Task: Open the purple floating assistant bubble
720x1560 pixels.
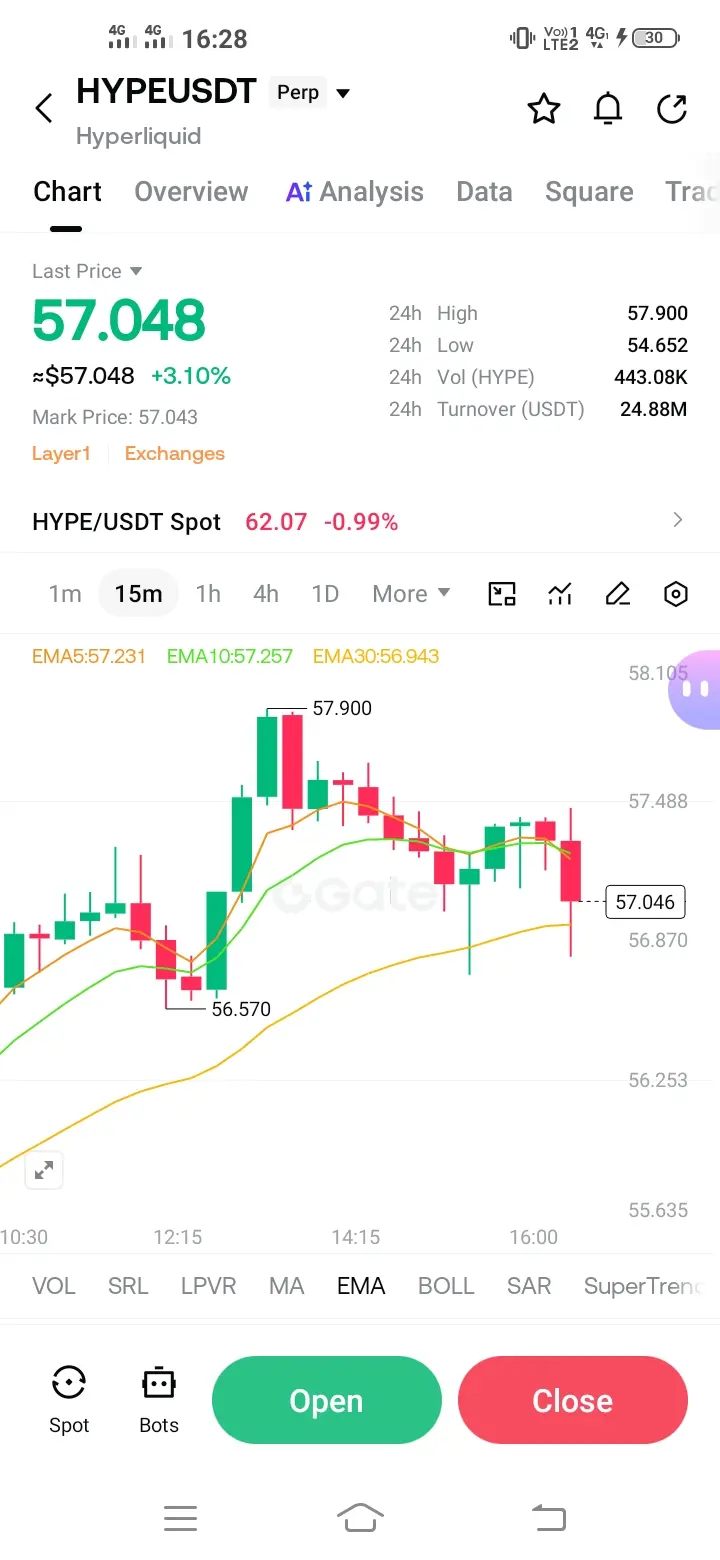Action: point(696,689)
